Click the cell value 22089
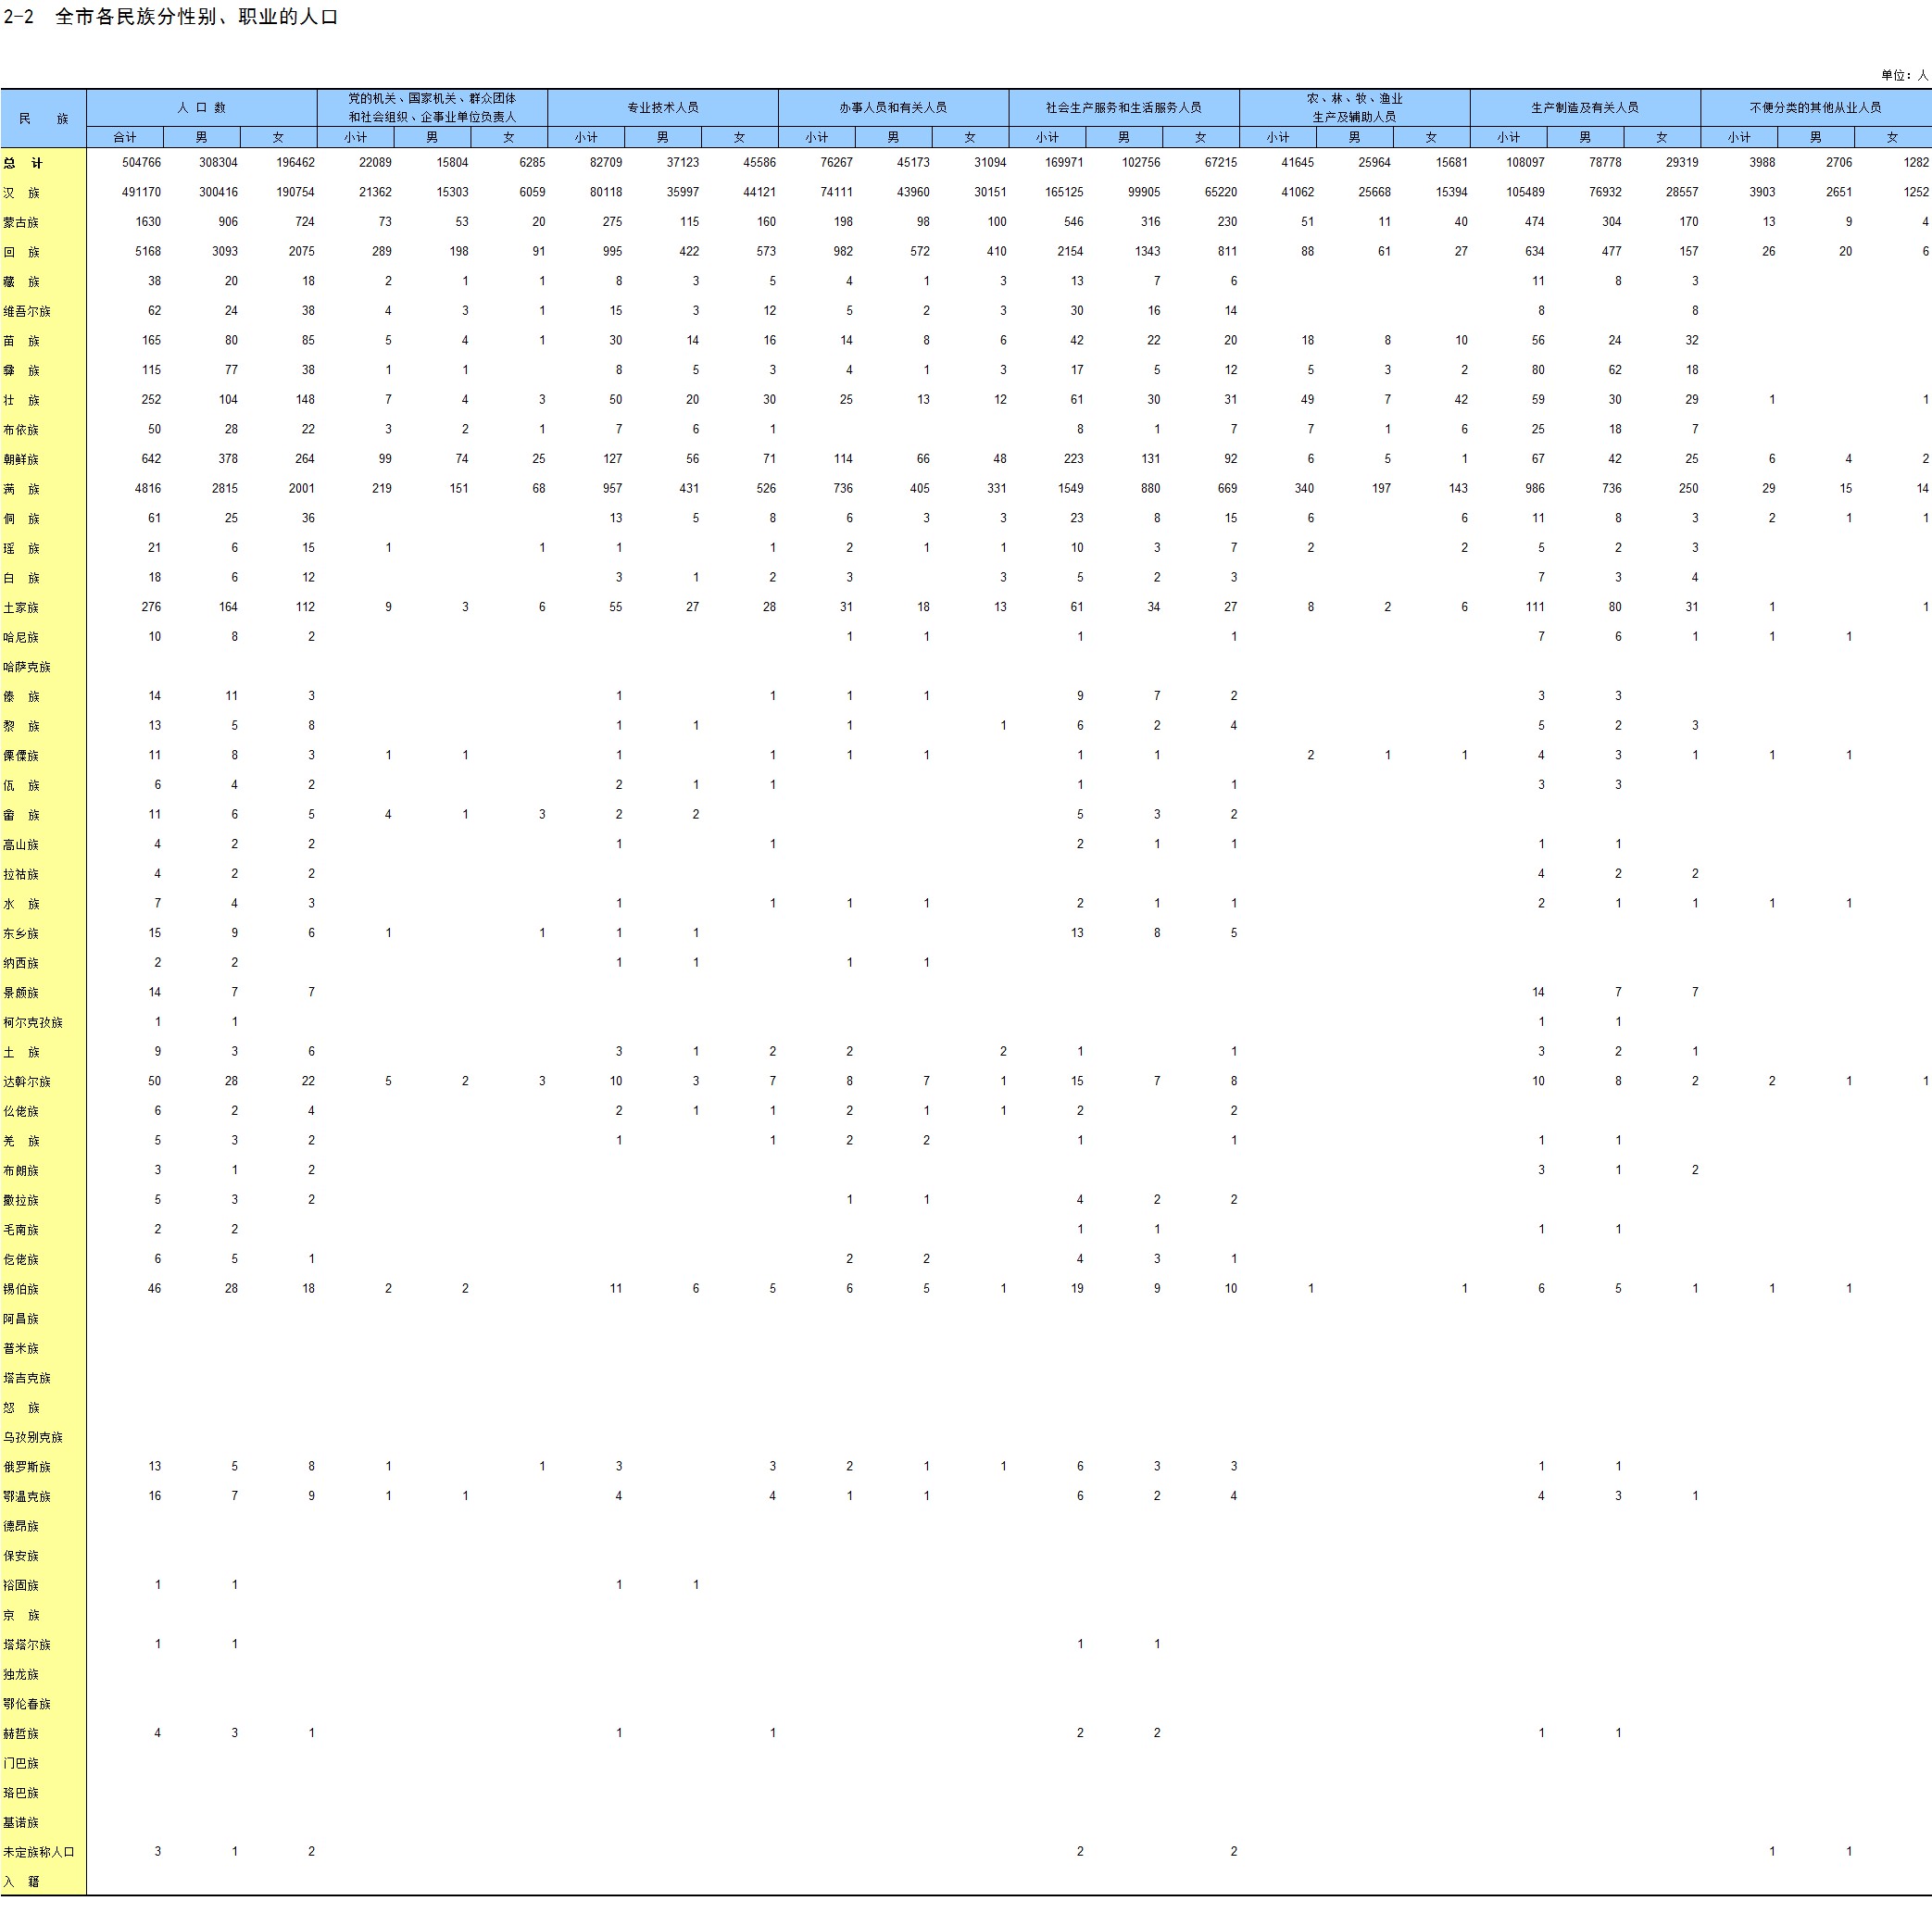The height and width of the screenshot is (1926, 1932). [x=375, y=162]
